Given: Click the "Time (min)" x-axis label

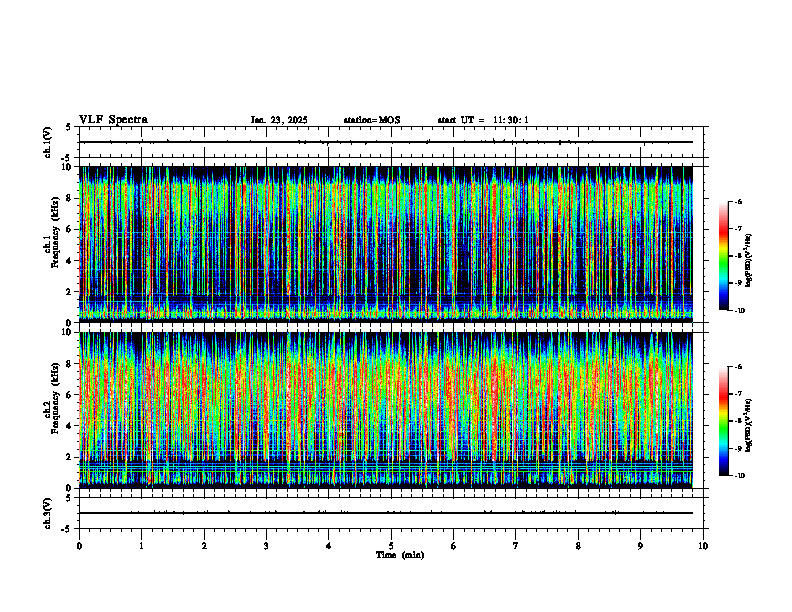Looking at the screenshot, I should pos(400,555).
